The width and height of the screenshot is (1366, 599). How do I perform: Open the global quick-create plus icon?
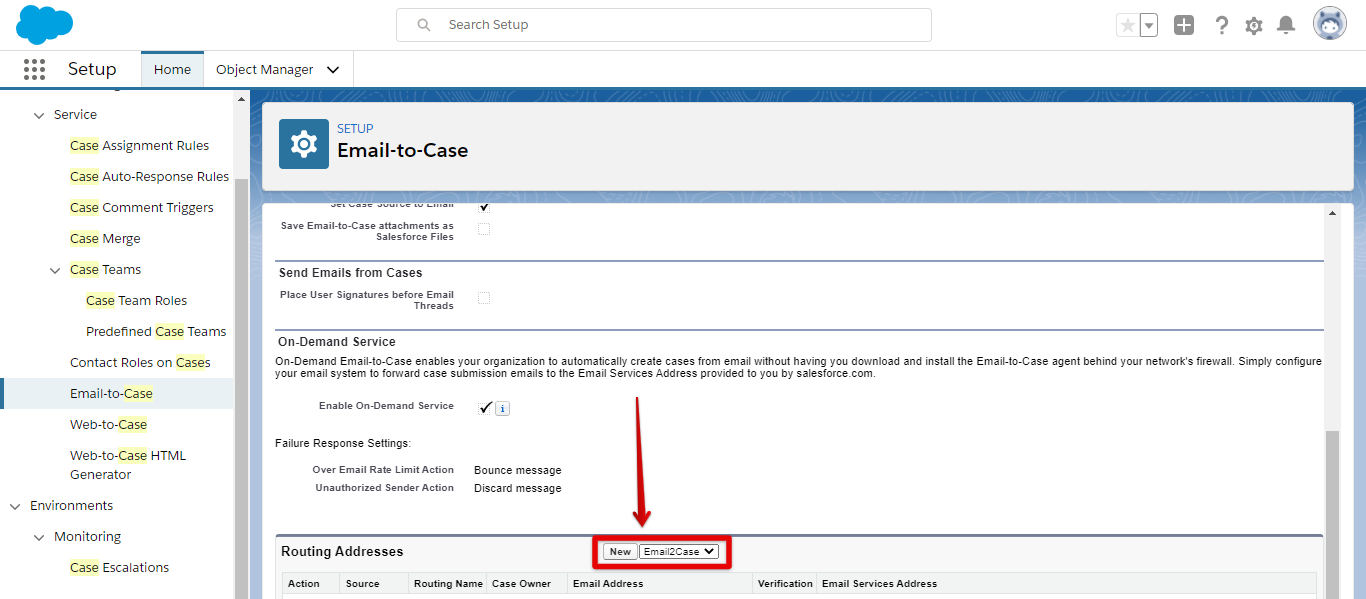[1184, 24]
